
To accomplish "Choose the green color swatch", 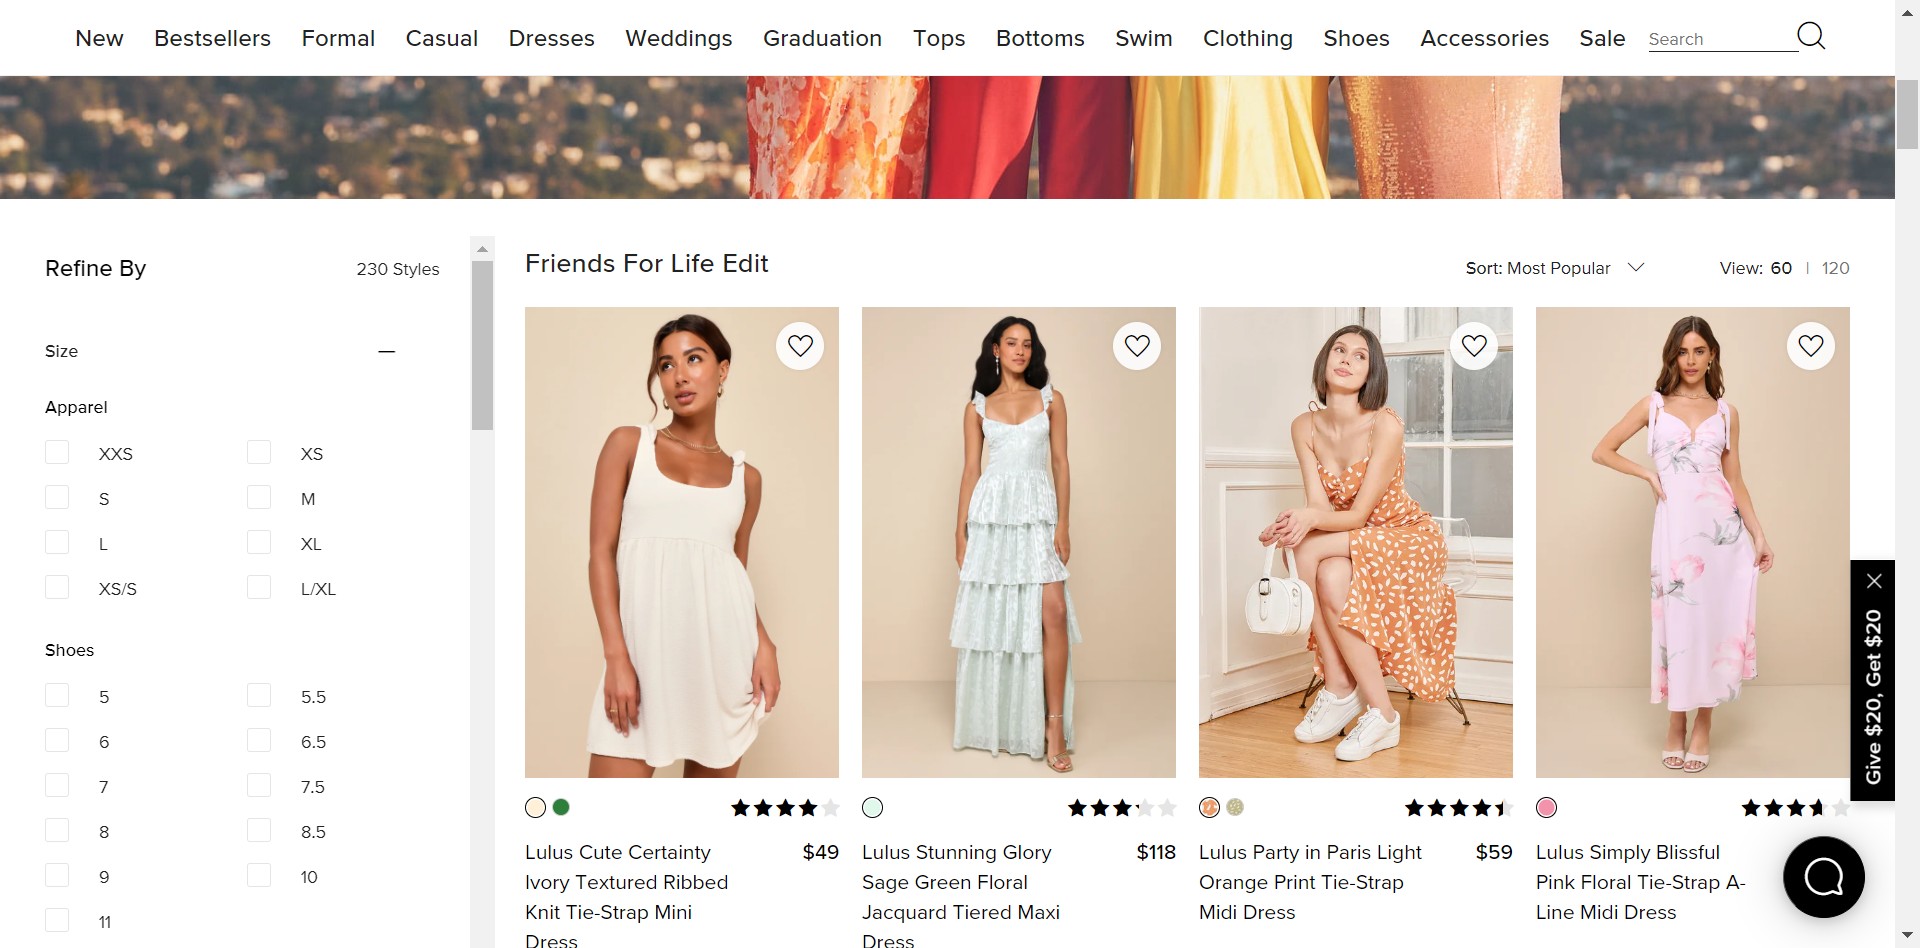I will pos(561,807).
